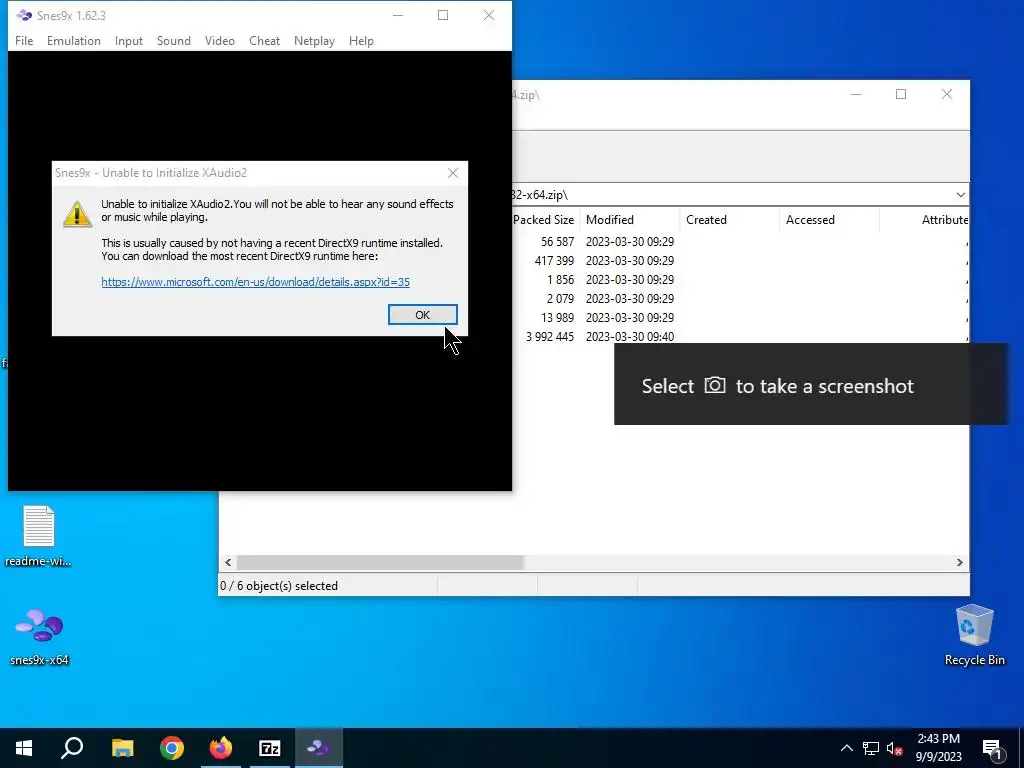
Task: Click the warning triangle icon in the dialog
Action: [x=77, y=214]
